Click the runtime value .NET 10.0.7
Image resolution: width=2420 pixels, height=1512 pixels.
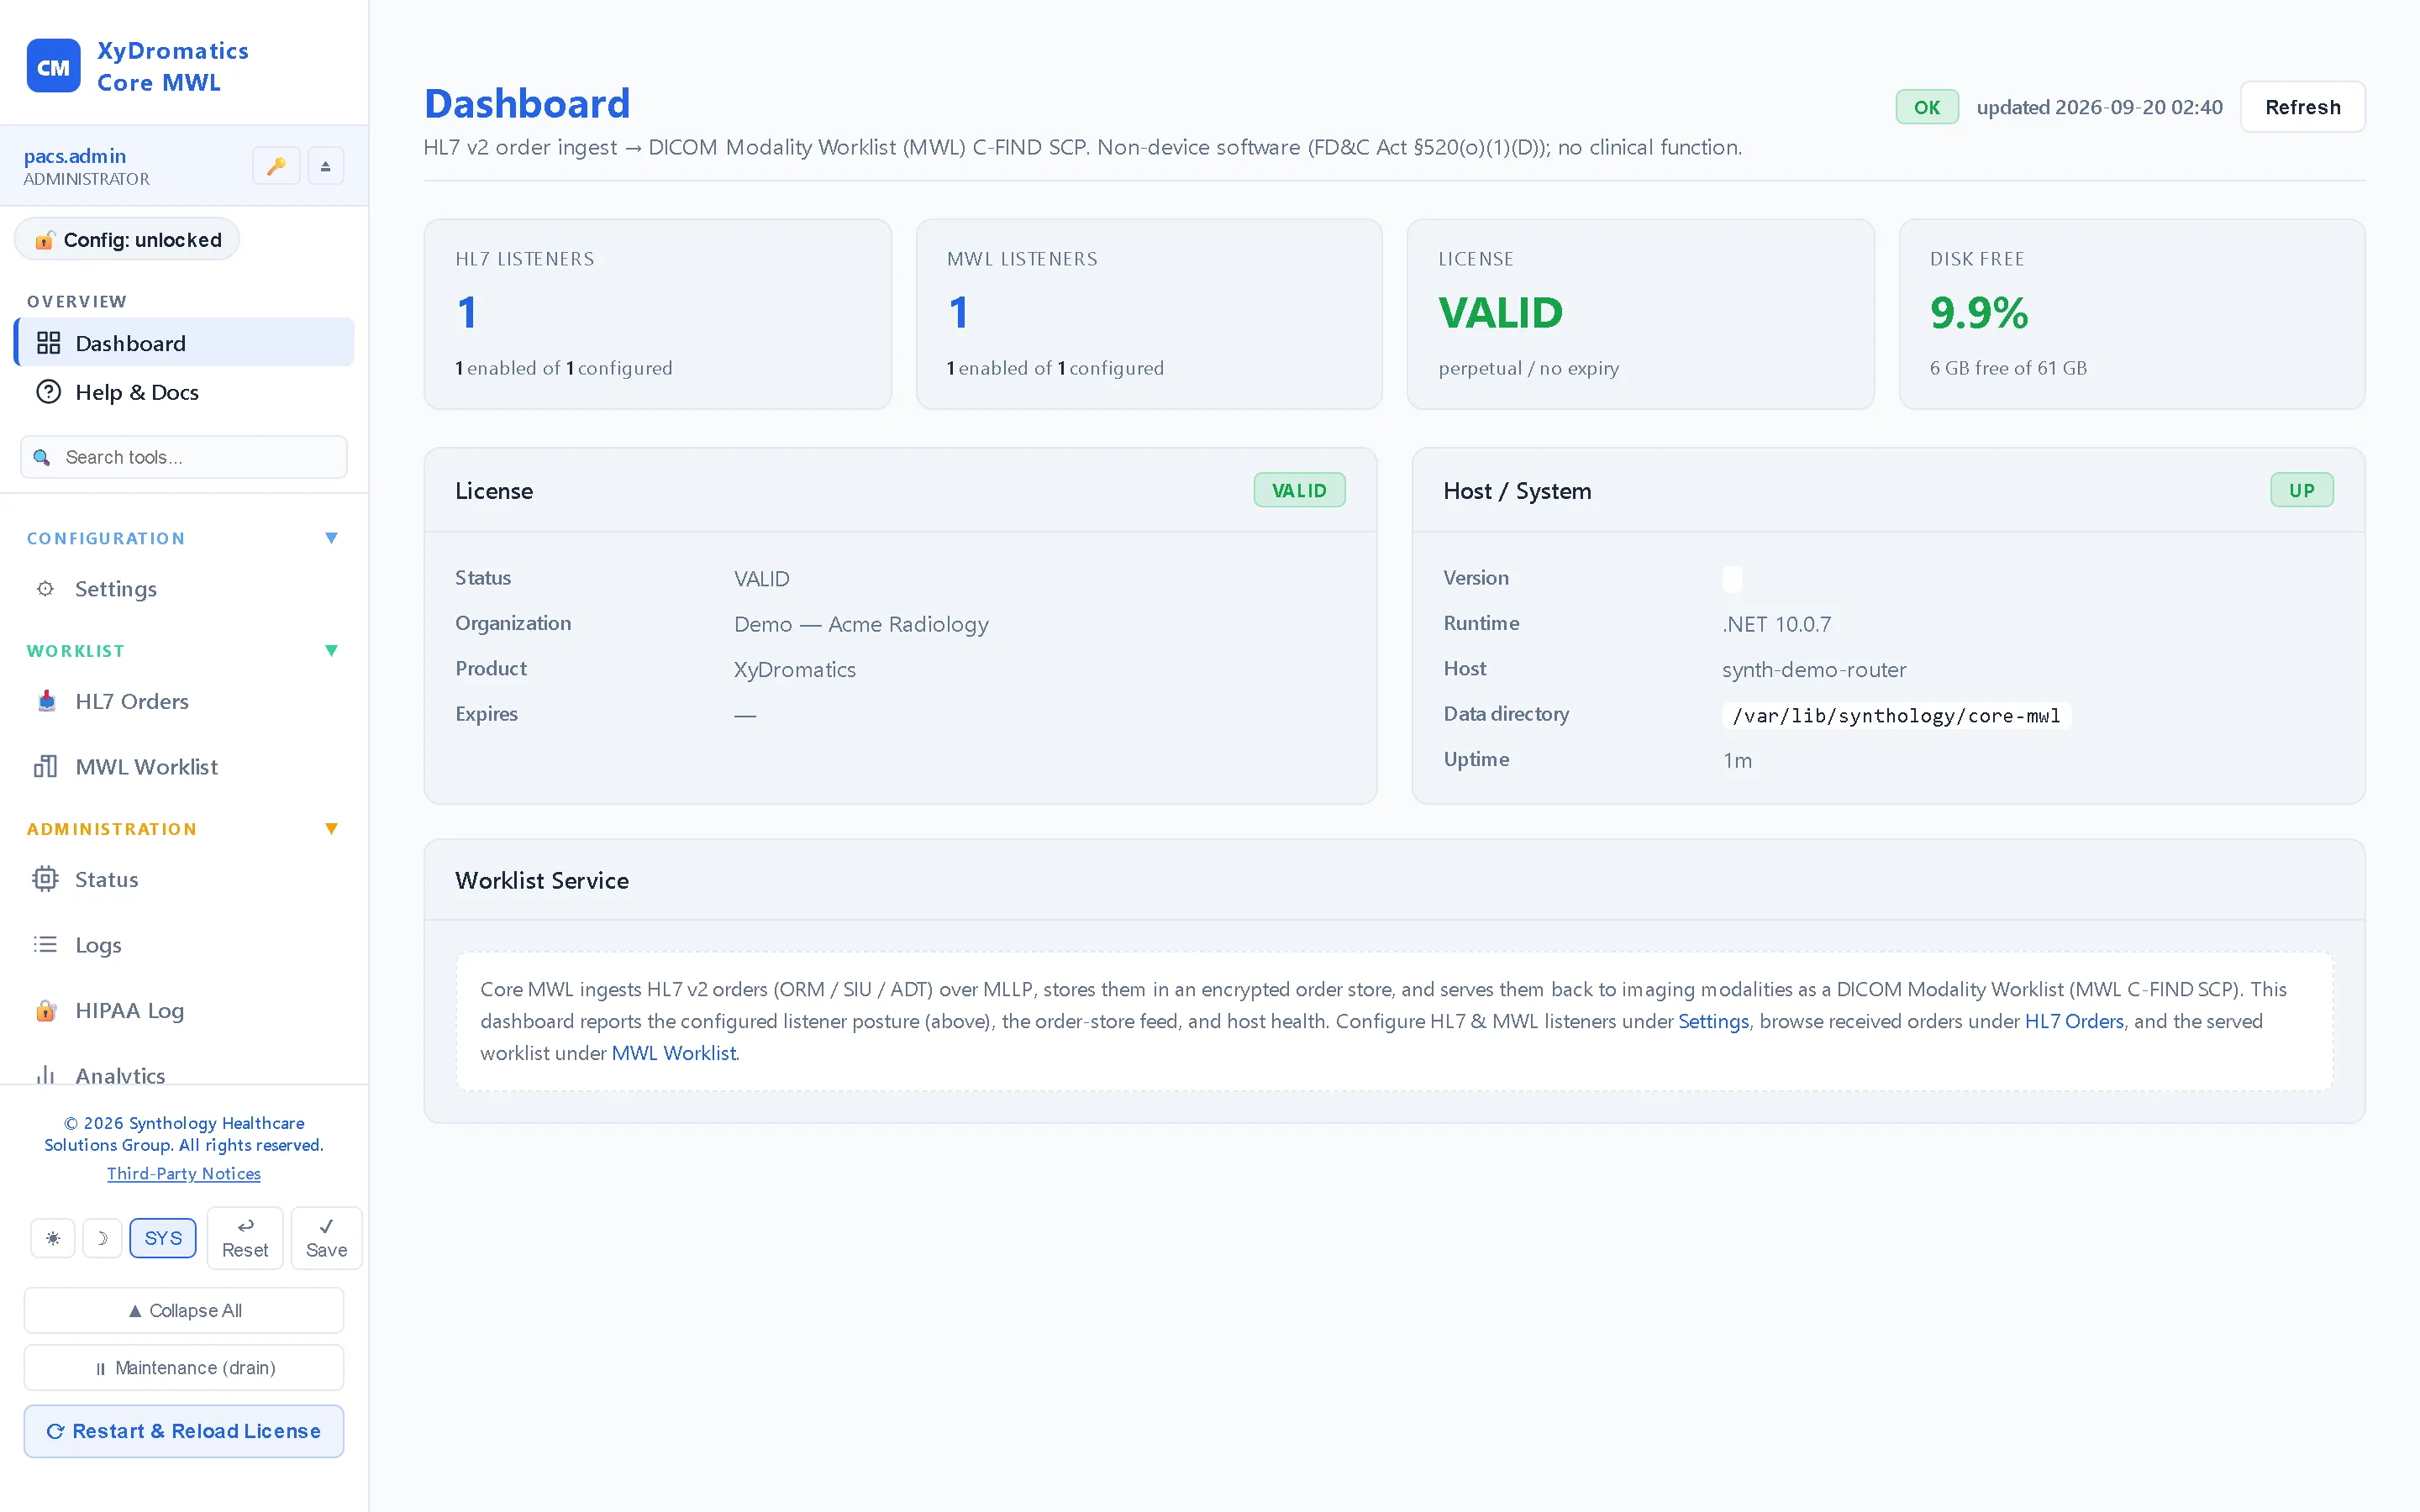point(1777,624)
